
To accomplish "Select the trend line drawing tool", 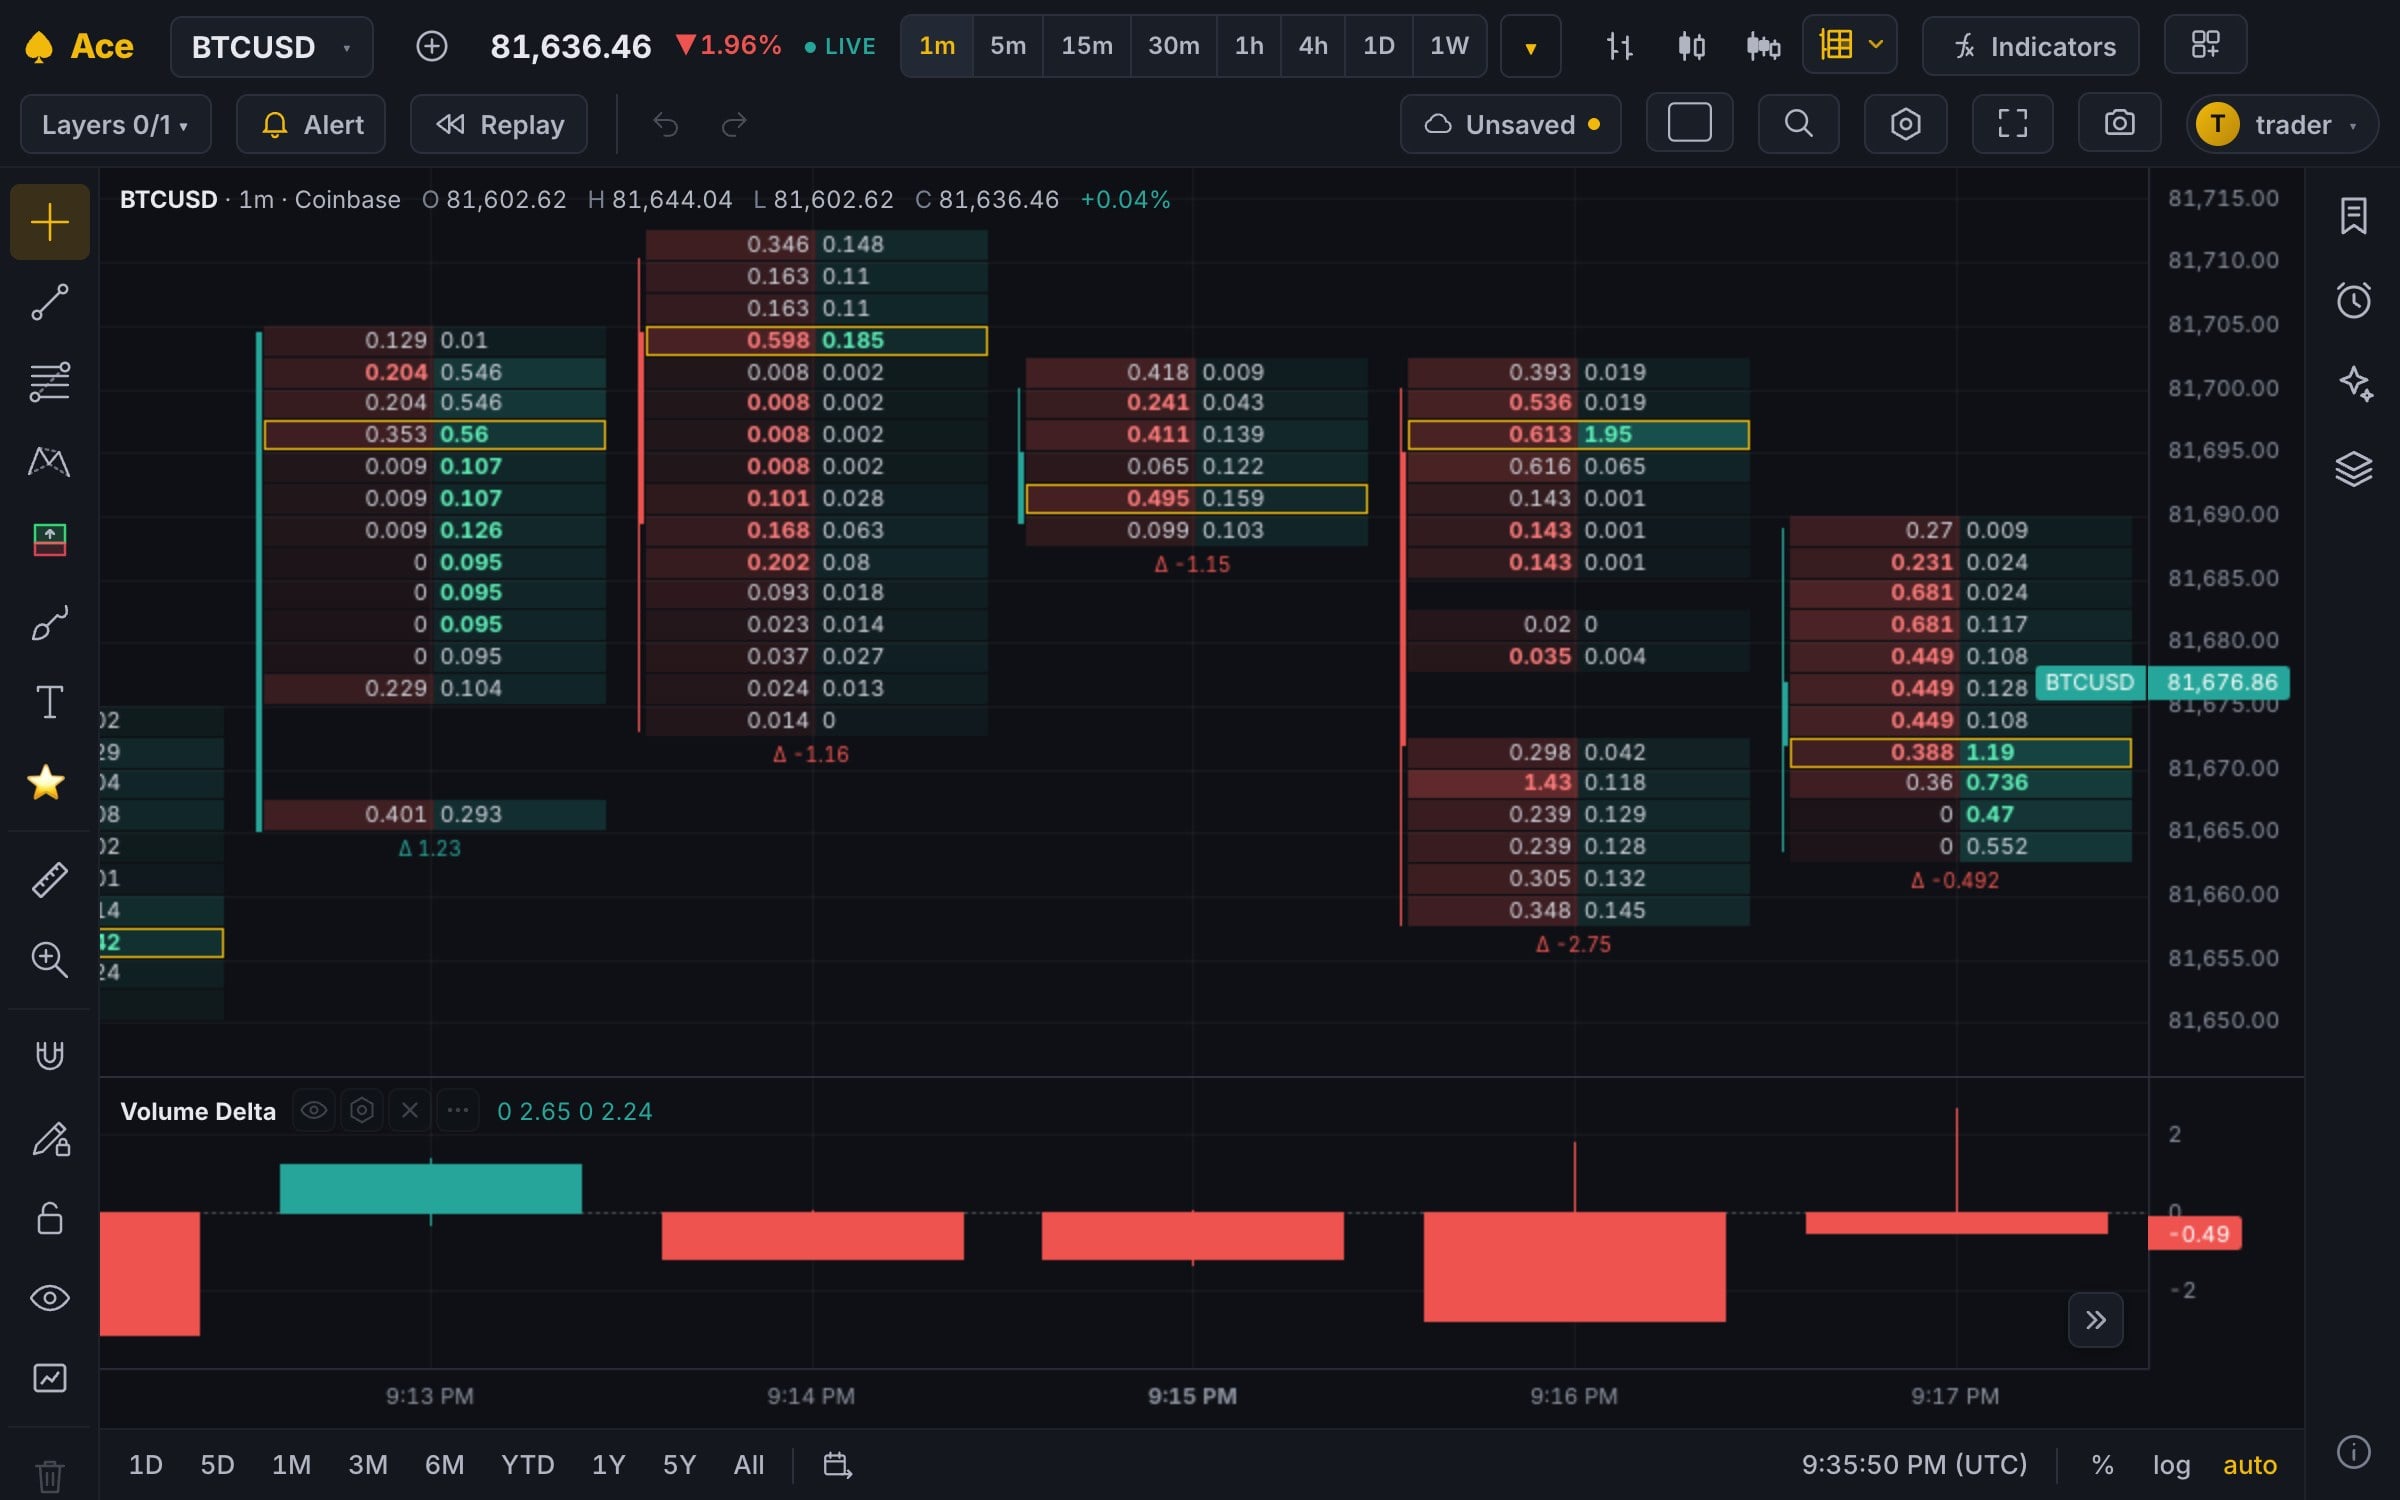I will coord(49,302).
